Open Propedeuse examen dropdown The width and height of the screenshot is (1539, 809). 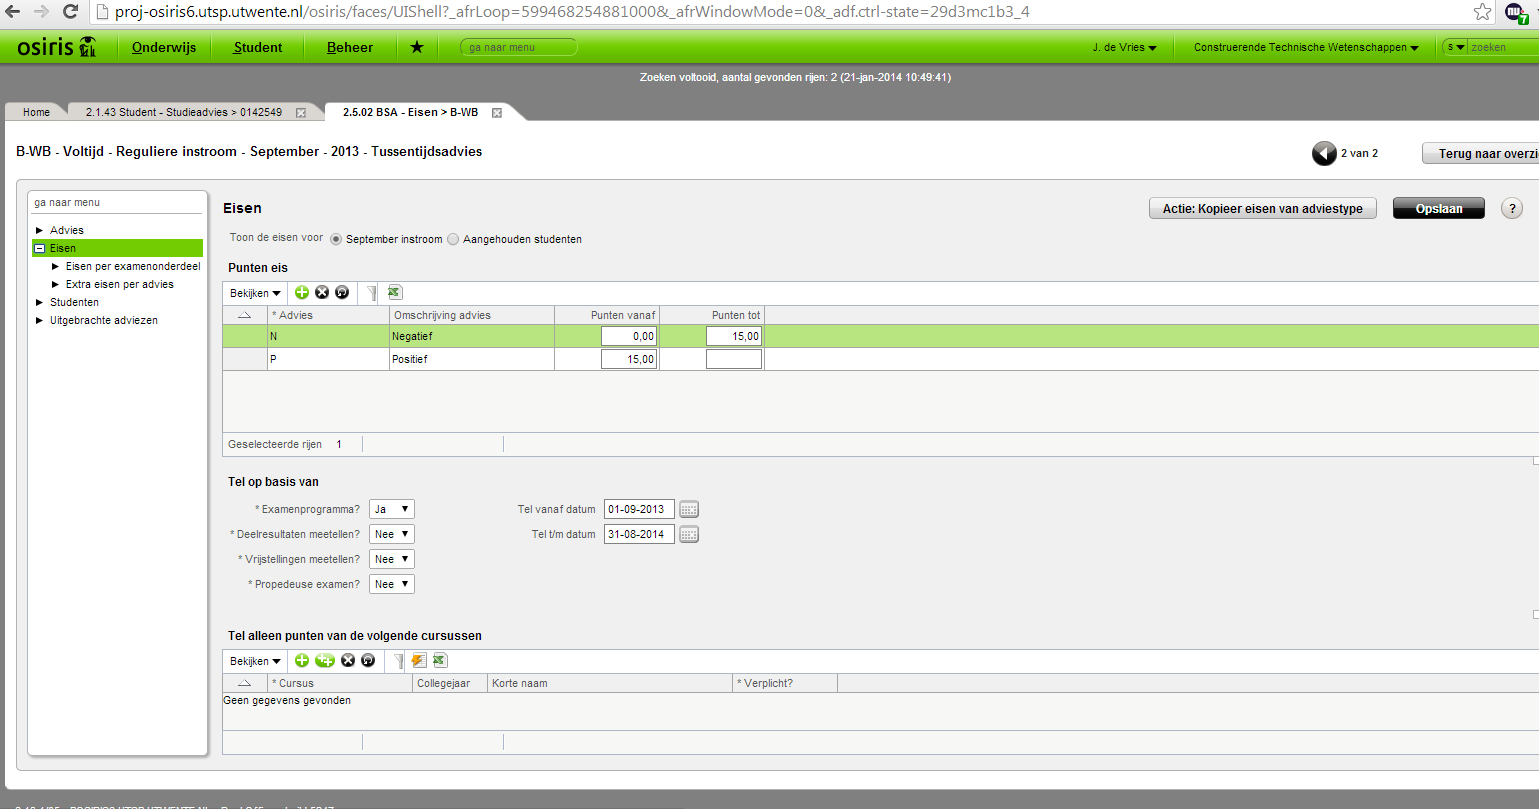(x=391, y=584)
